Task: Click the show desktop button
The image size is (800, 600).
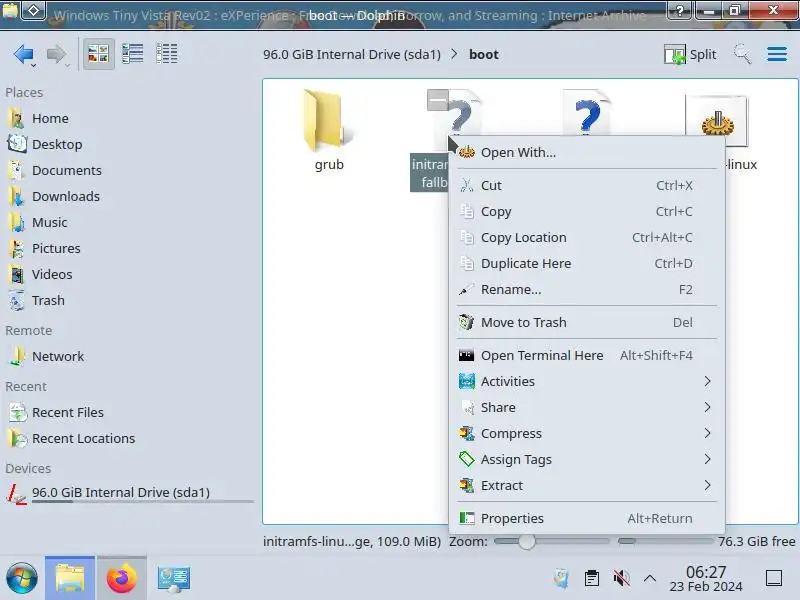Action: pos(773,579)
